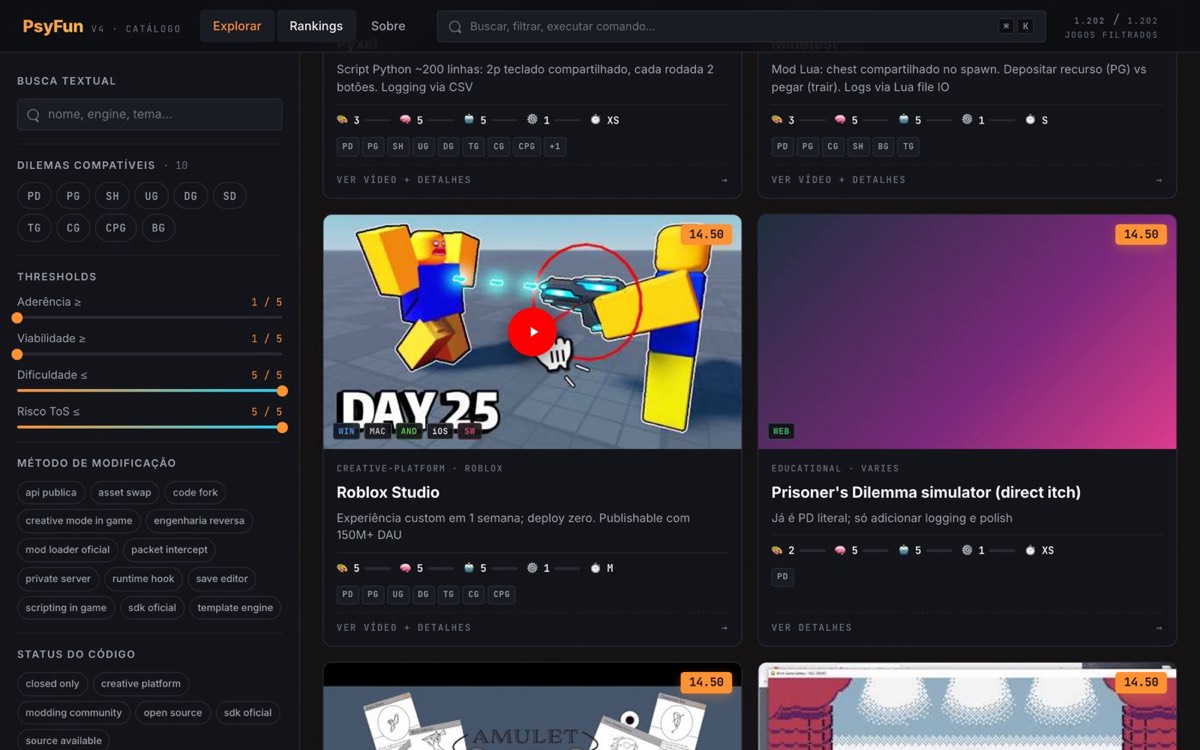Click the gear score icon on Prisoner's Dilemma card

point(967,550)
